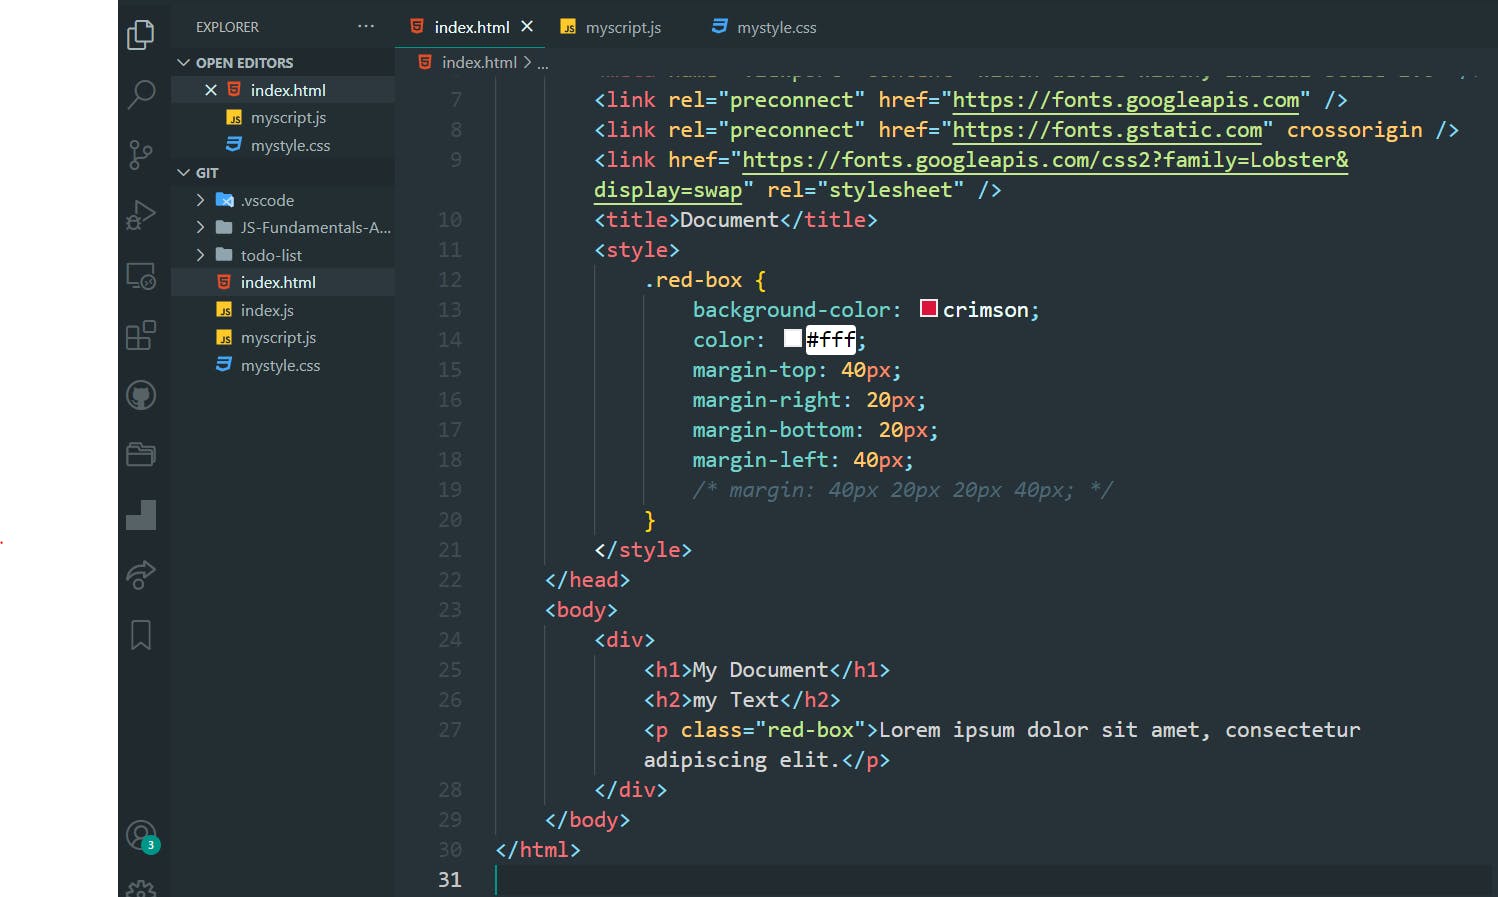Click index.html in the breadcrumb
Image resolution: width=1498 pixels, height=897 pixels.
pyautogui.click(x=479, y=62)
